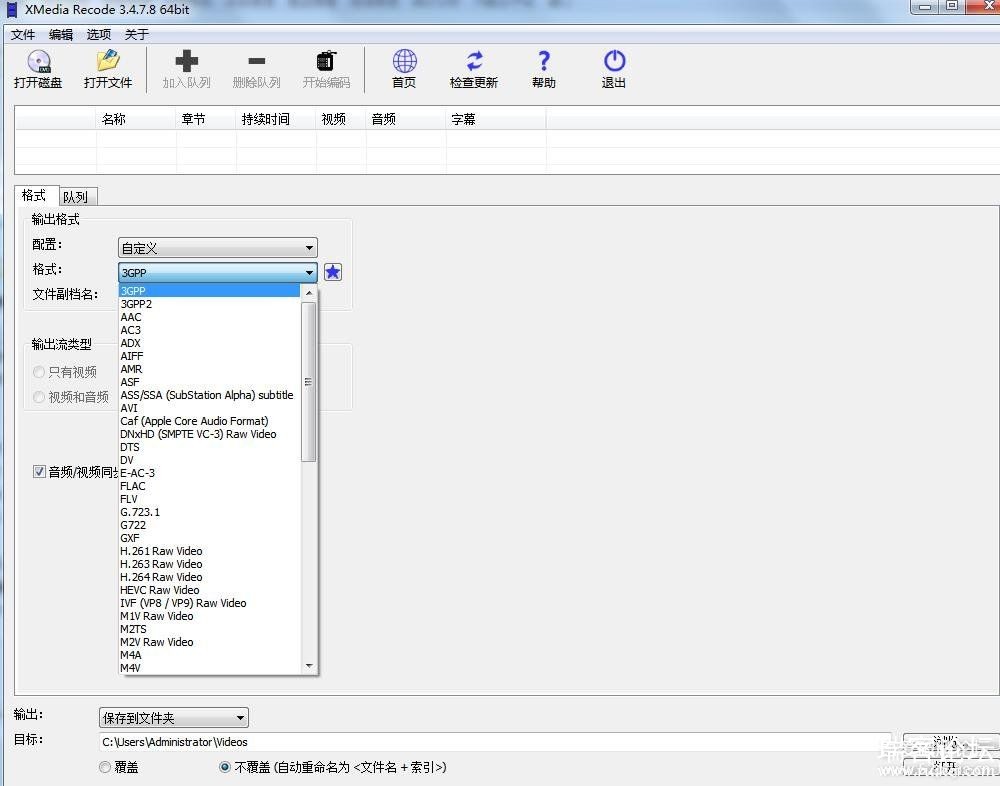Choose H.263 Raw Video format

[x=209, y=564]
